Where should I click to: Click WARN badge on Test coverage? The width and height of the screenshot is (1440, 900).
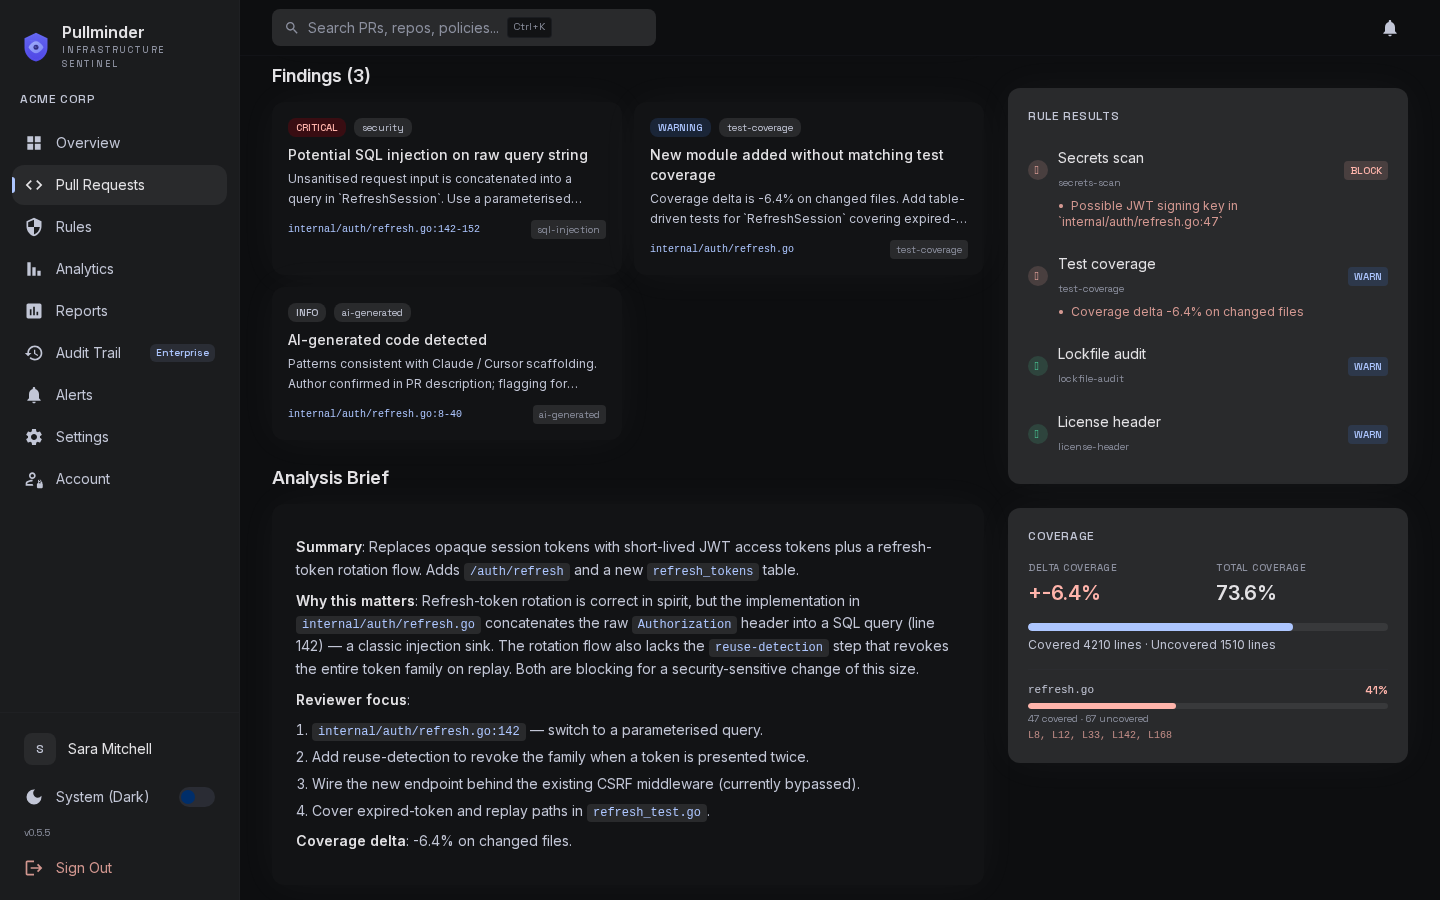(x=1368, y=277)
